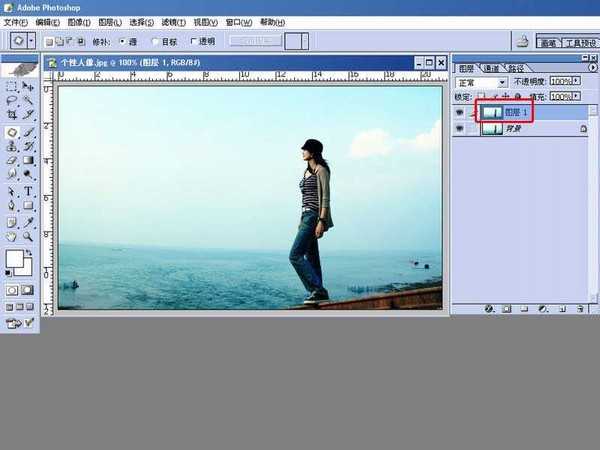The image size is (600, 450).
Task: Open the 滤镜(T) menu
Action: [x=173, y=23]
